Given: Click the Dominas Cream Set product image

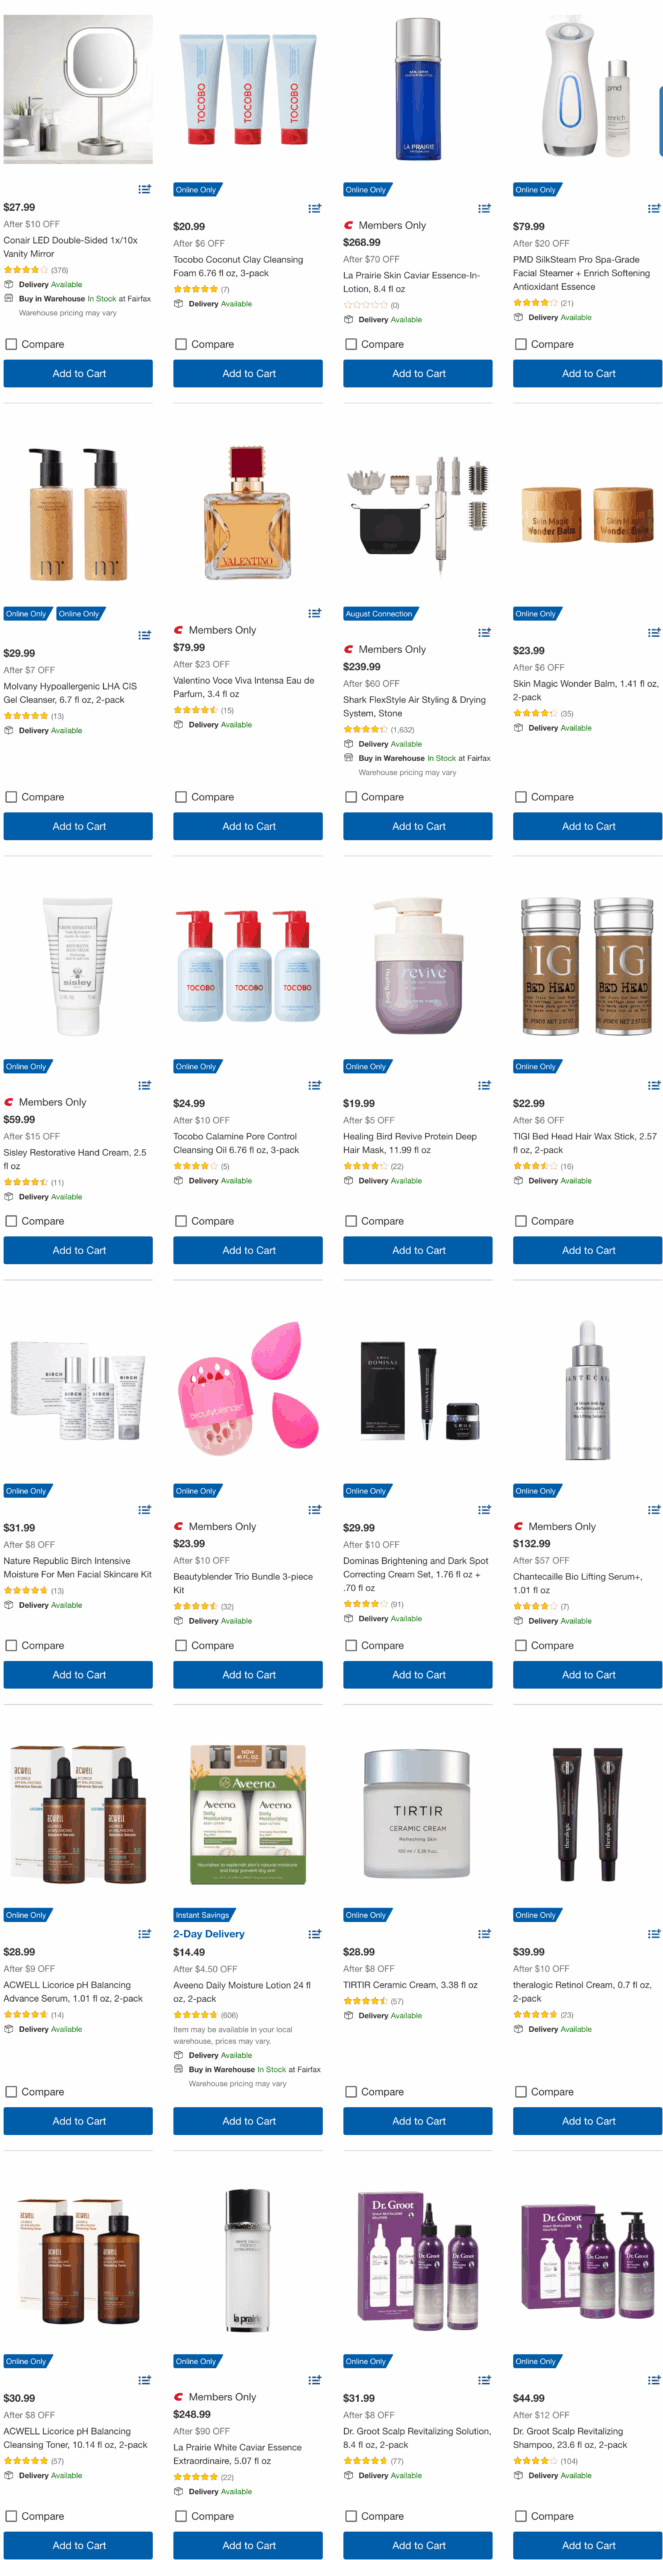Looking at the screenshot, I should click(x=418, y=1391).
